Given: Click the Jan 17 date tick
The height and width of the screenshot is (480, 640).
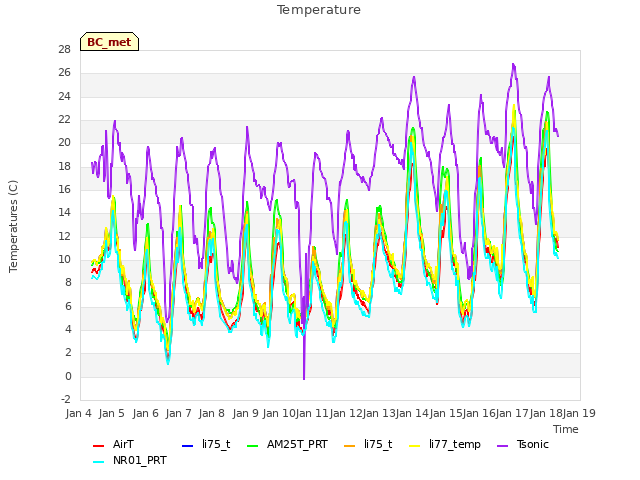Looking at the screenshot, I should pyautogui.click(x=512, y=413).
